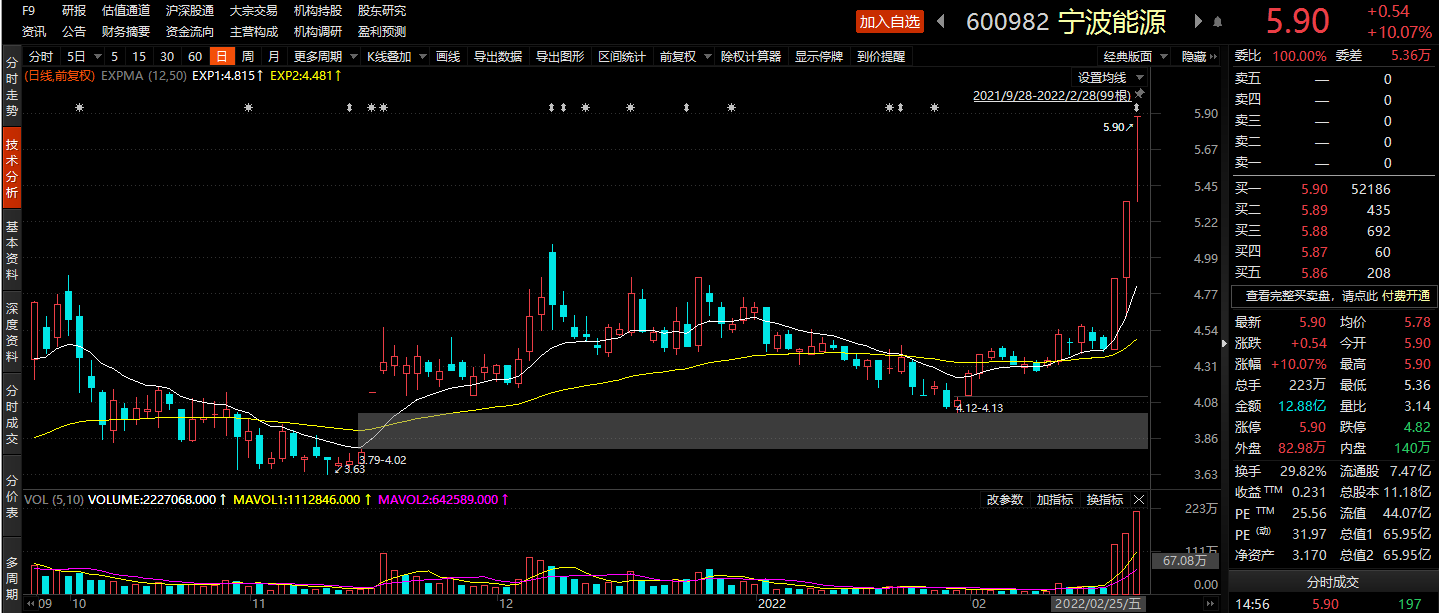This screenshot has height=613, width=1439.
Task: Open the 更多周期 dropdown
Action: (x=324, y=57)
